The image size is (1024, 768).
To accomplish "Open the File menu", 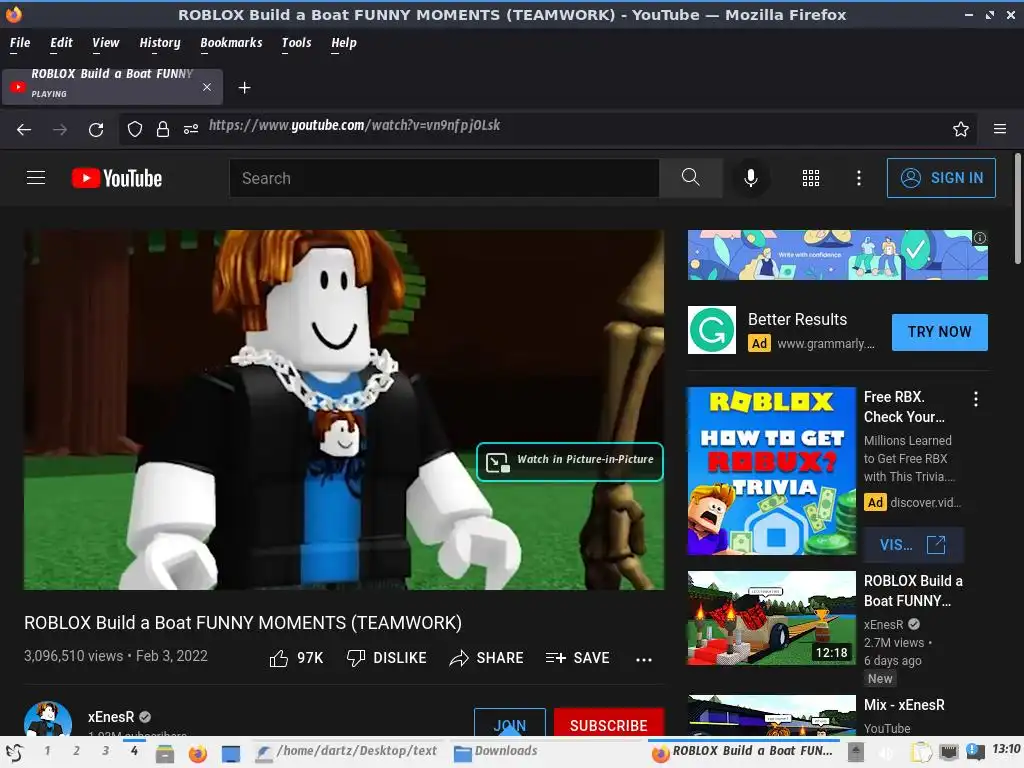I will tap(20, 43).
